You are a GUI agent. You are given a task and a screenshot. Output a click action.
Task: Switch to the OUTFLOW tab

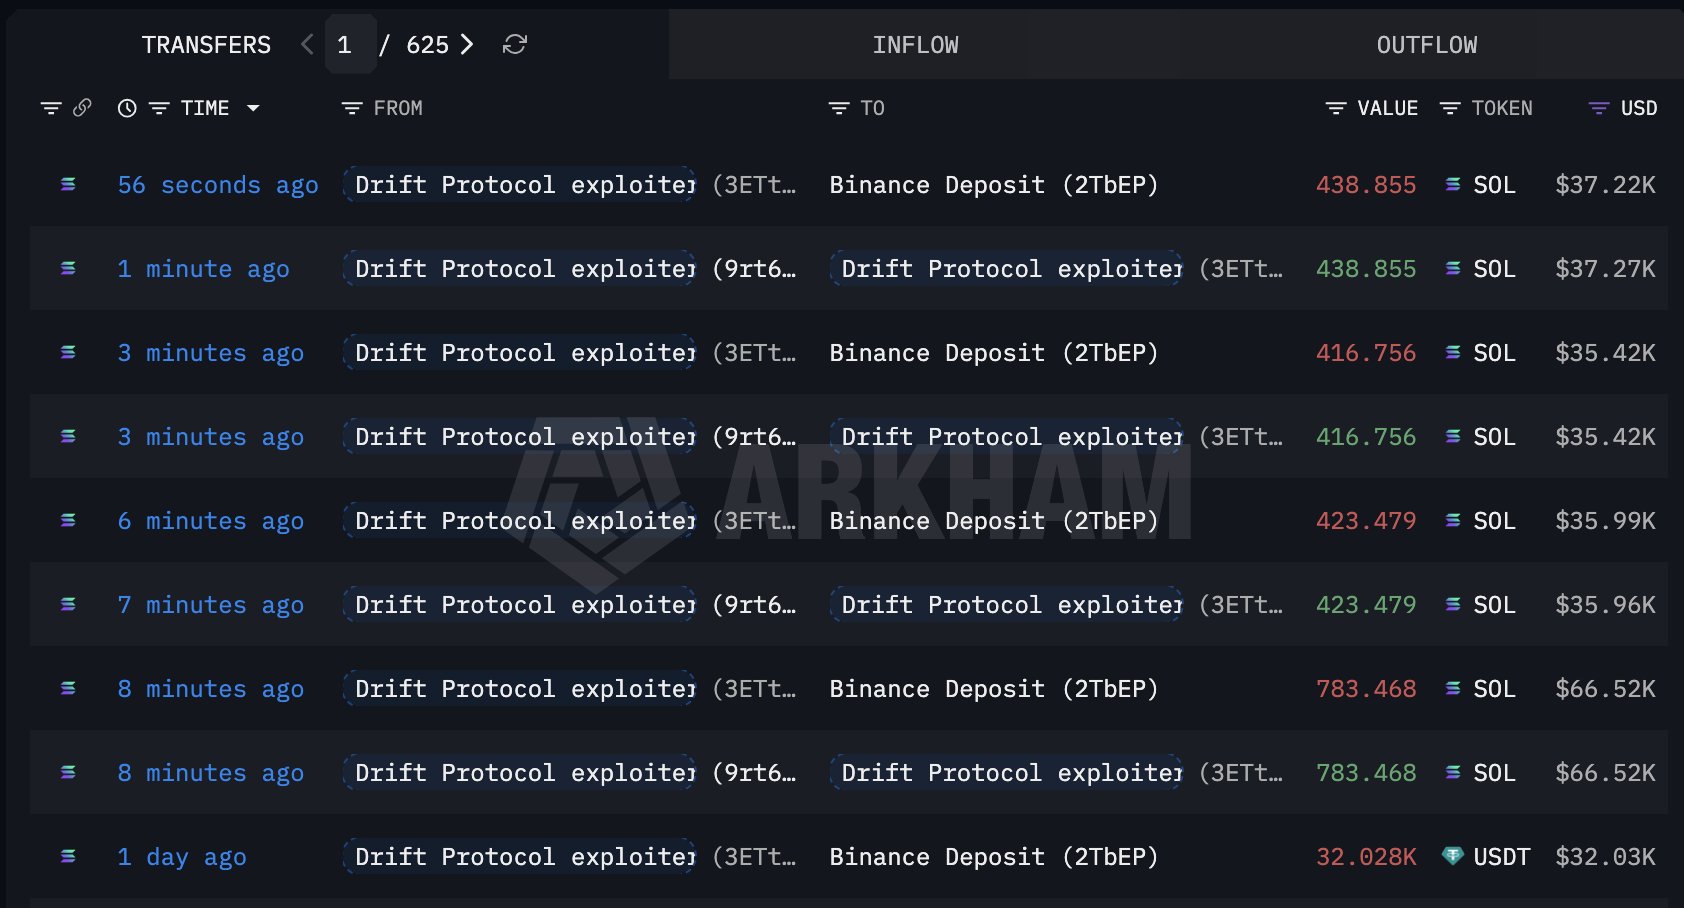[1426, 45]
